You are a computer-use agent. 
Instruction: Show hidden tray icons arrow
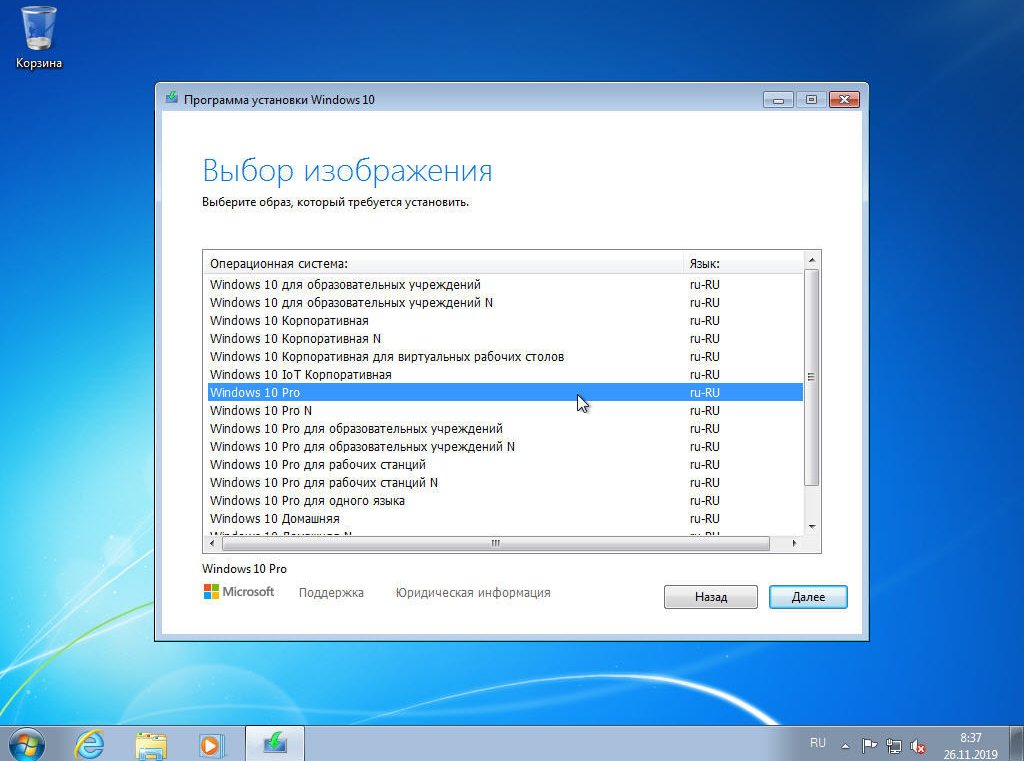pos(845,745)
